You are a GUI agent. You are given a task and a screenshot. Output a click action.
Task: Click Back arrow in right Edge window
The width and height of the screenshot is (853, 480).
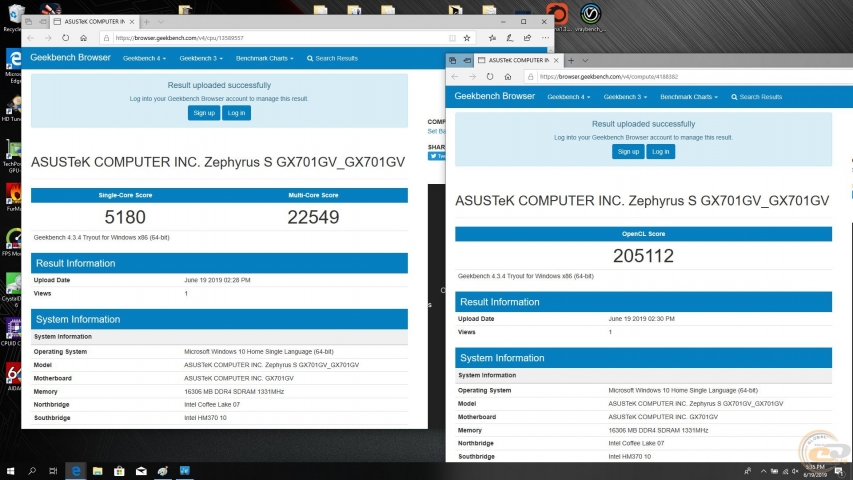[x=455, y=77]
